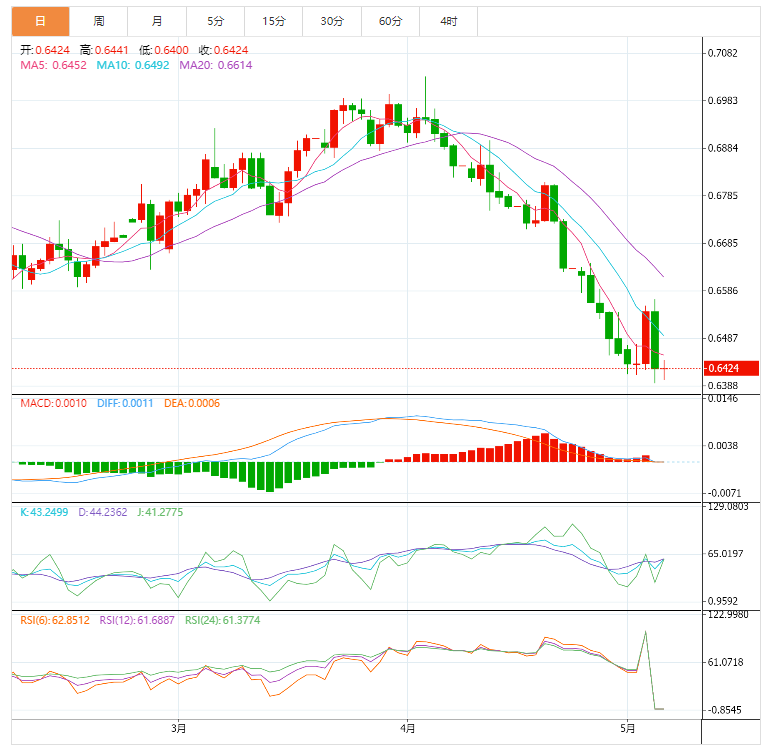Click the 0.6487 price axis label

coord(723,338)
